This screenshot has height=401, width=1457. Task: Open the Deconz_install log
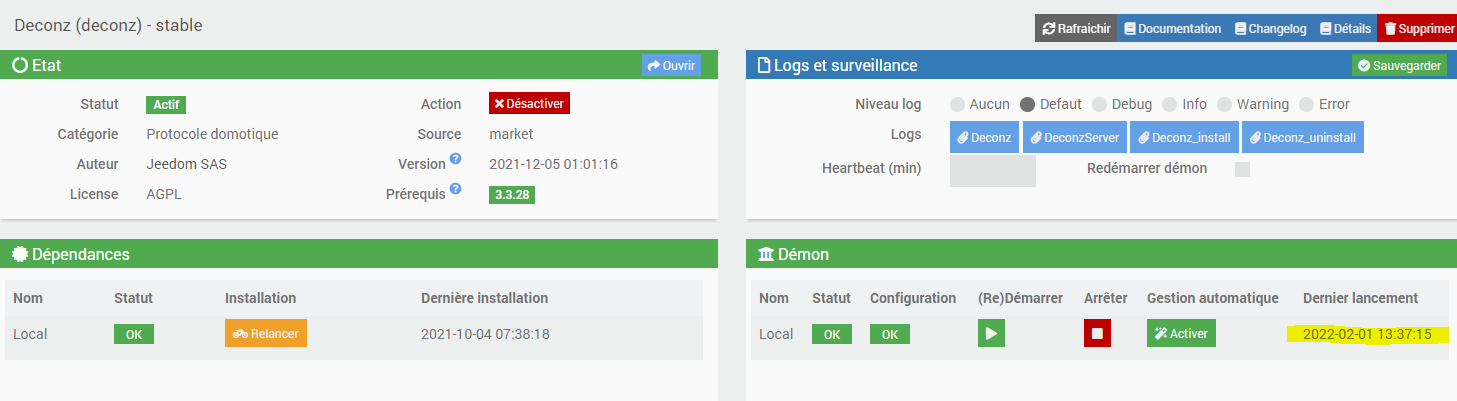pyautogui.click(x=1185, y=138)
